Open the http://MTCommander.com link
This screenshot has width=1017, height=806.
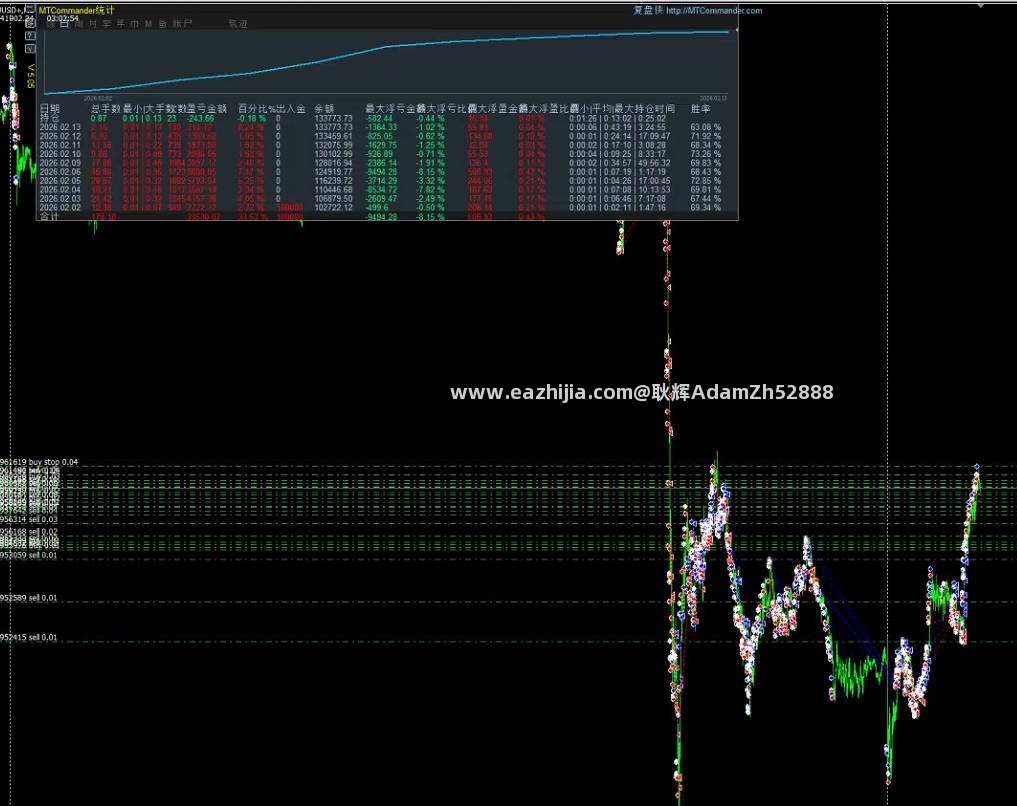tap(714, 10)
